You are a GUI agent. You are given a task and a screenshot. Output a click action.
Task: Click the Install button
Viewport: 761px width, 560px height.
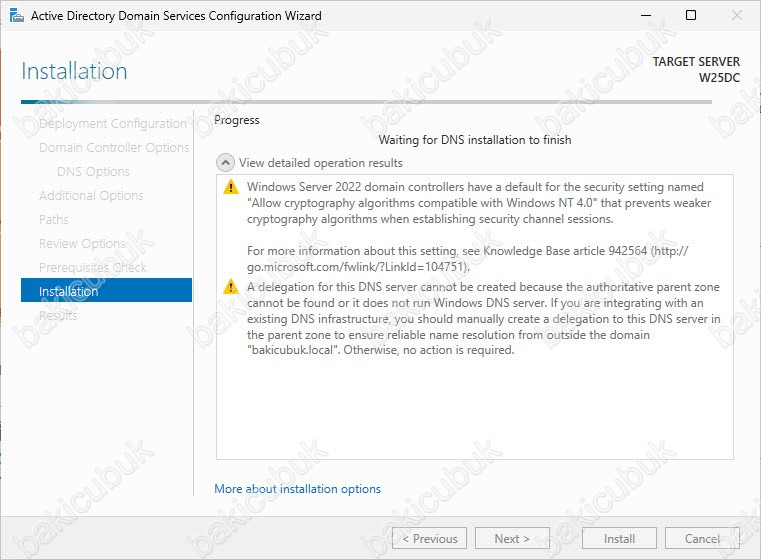[619, 539]
